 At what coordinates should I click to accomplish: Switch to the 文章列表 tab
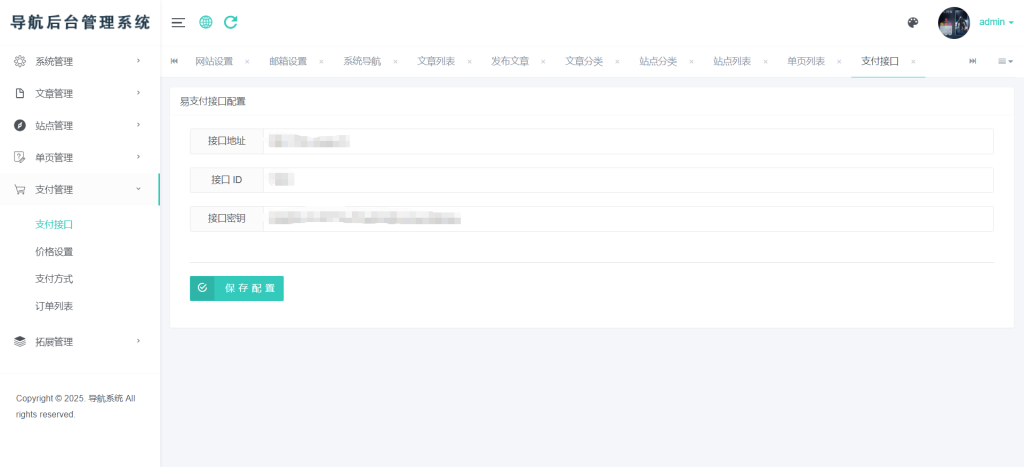click(x=436, y=61)
